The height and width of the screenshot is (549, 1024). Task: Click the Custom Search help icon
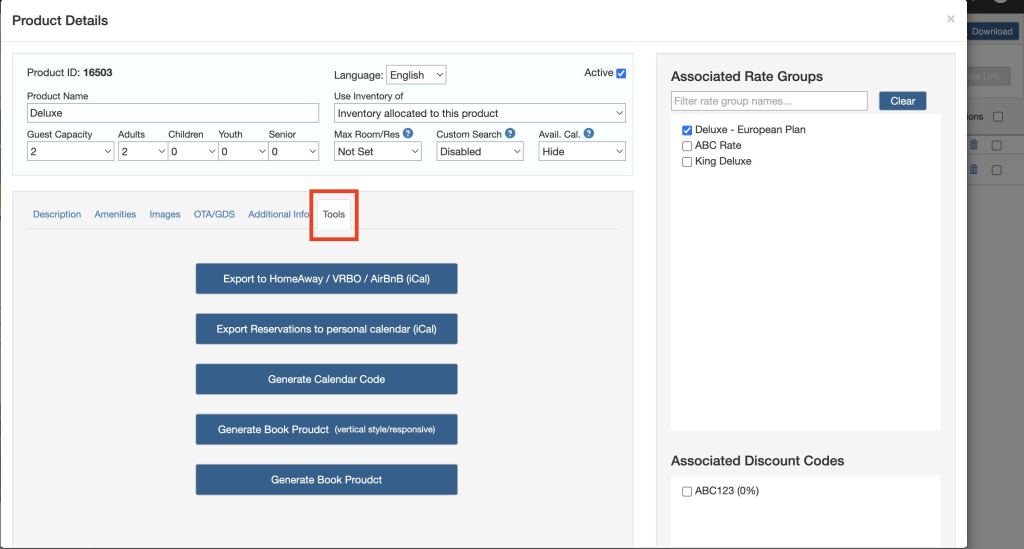[x=510, y=134]
